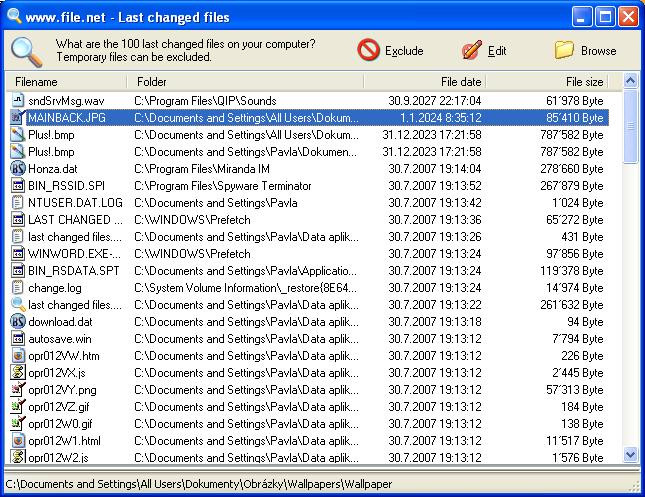The image size is (645, 497).
Task: Click the script icon of opr012VX.js
Action: coord(18,372)
